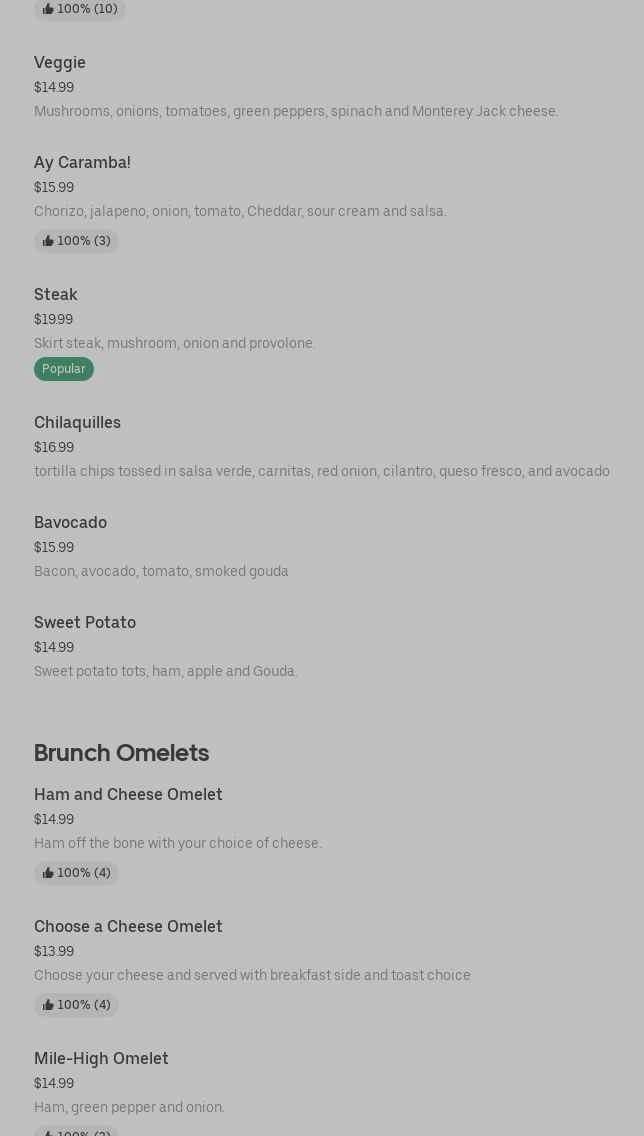
Task: Open the Veggie menu item
Action: (x=60, y=62)
